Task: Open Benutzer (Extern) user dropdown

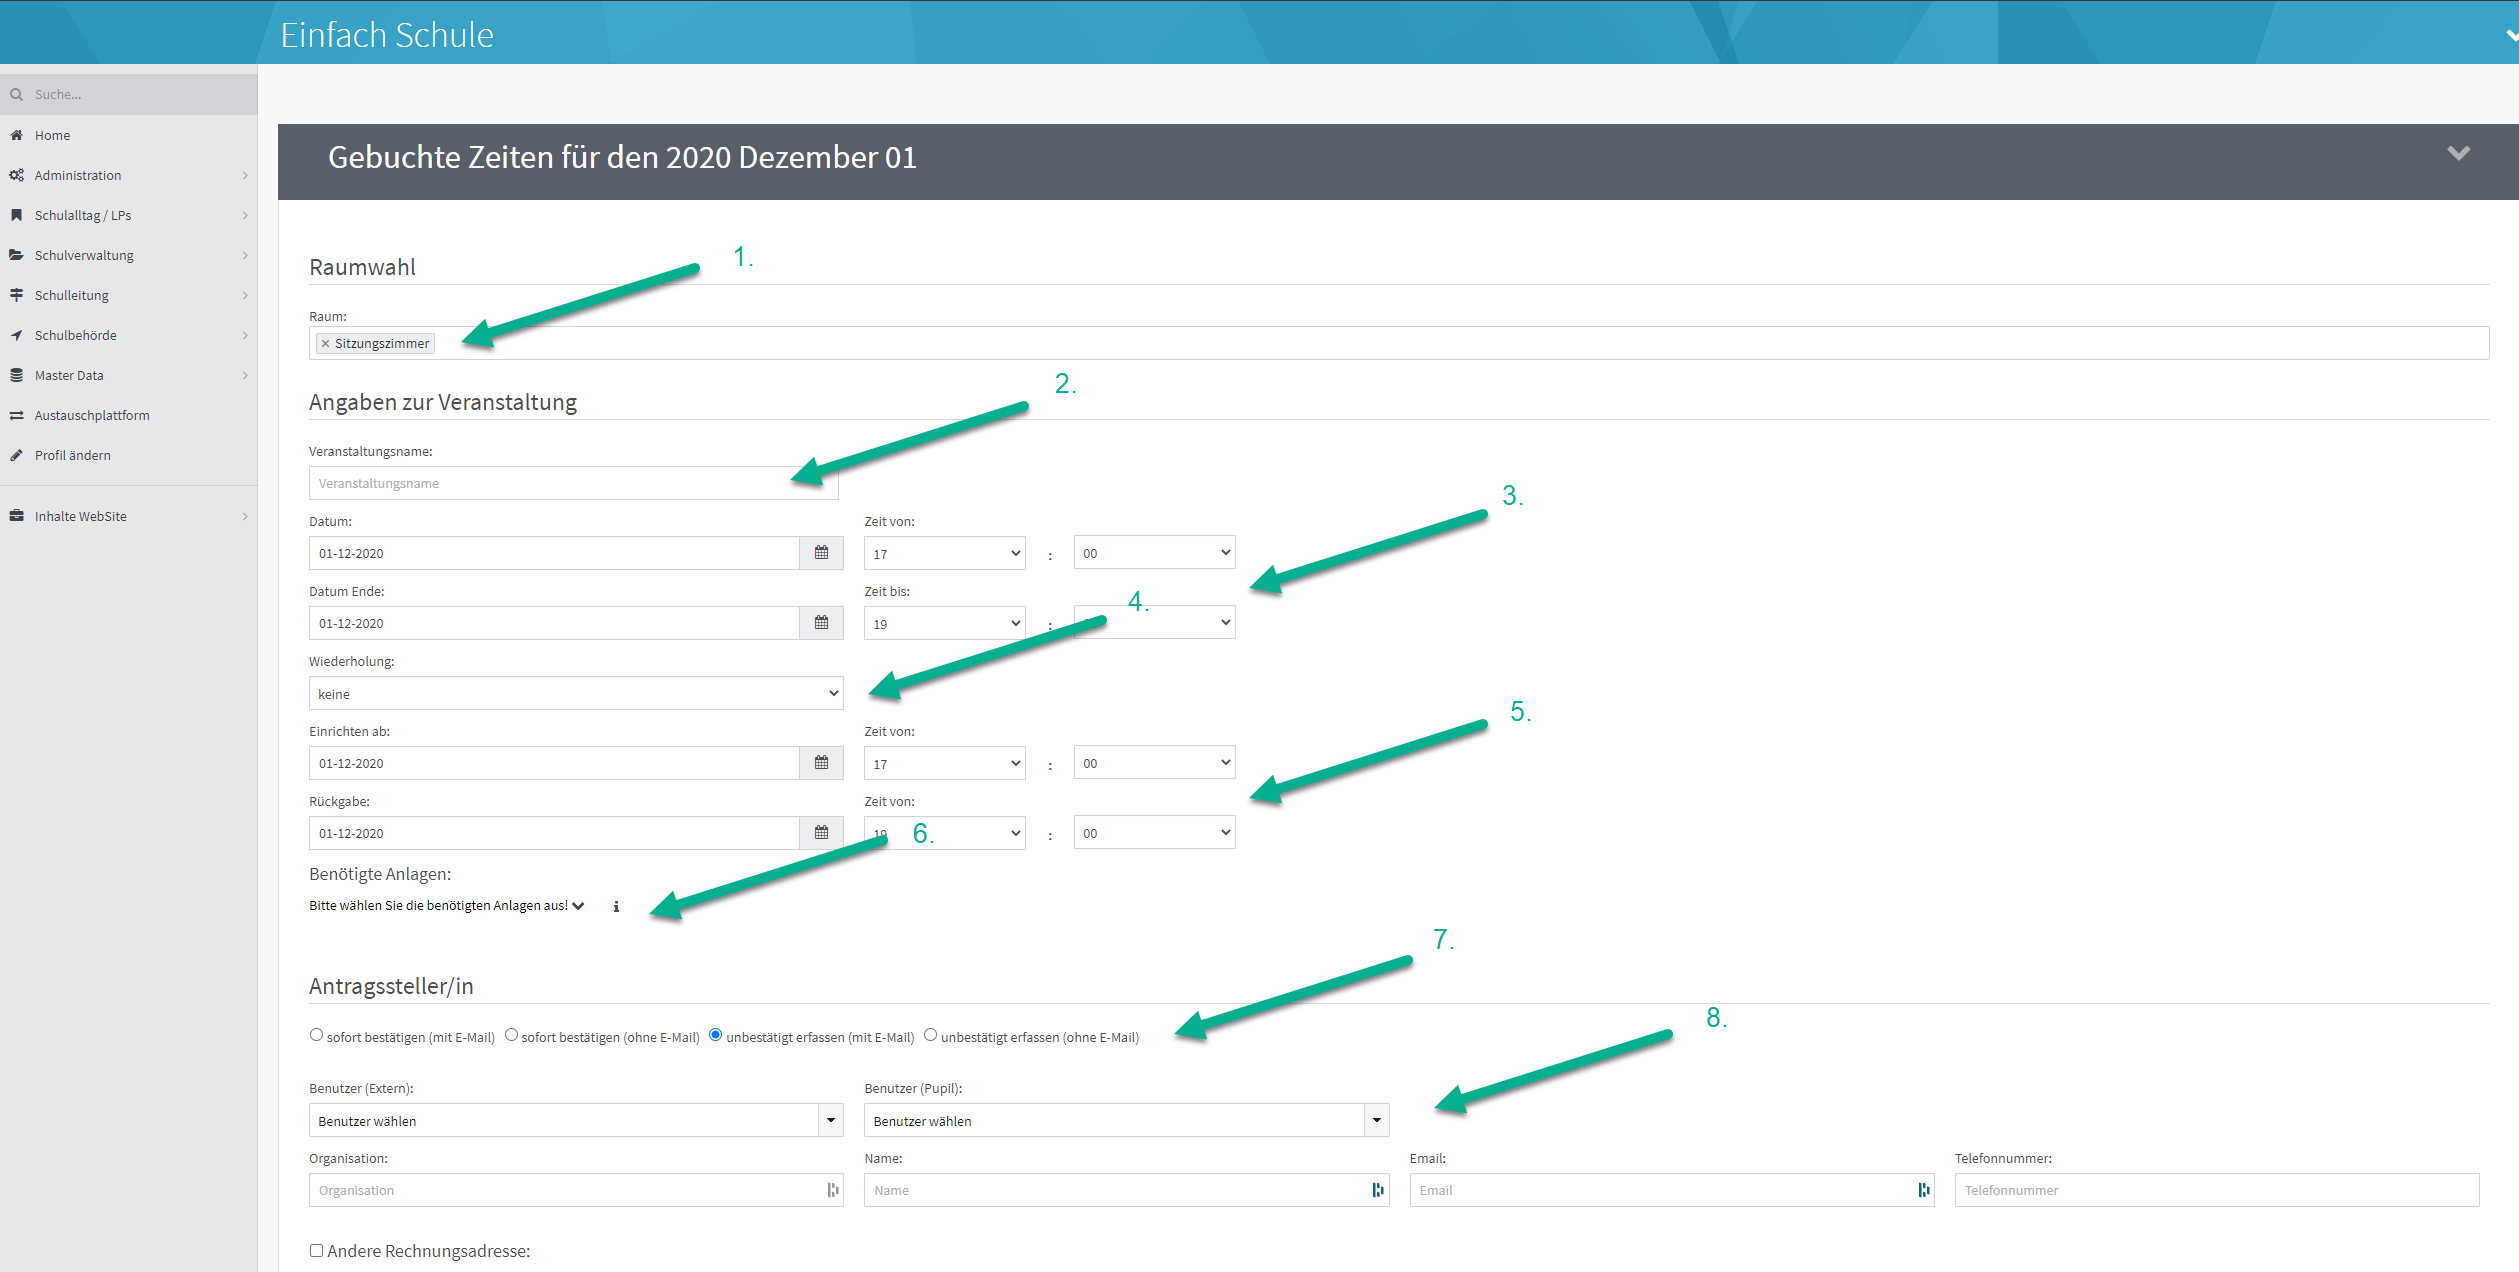Action: 576,1120
